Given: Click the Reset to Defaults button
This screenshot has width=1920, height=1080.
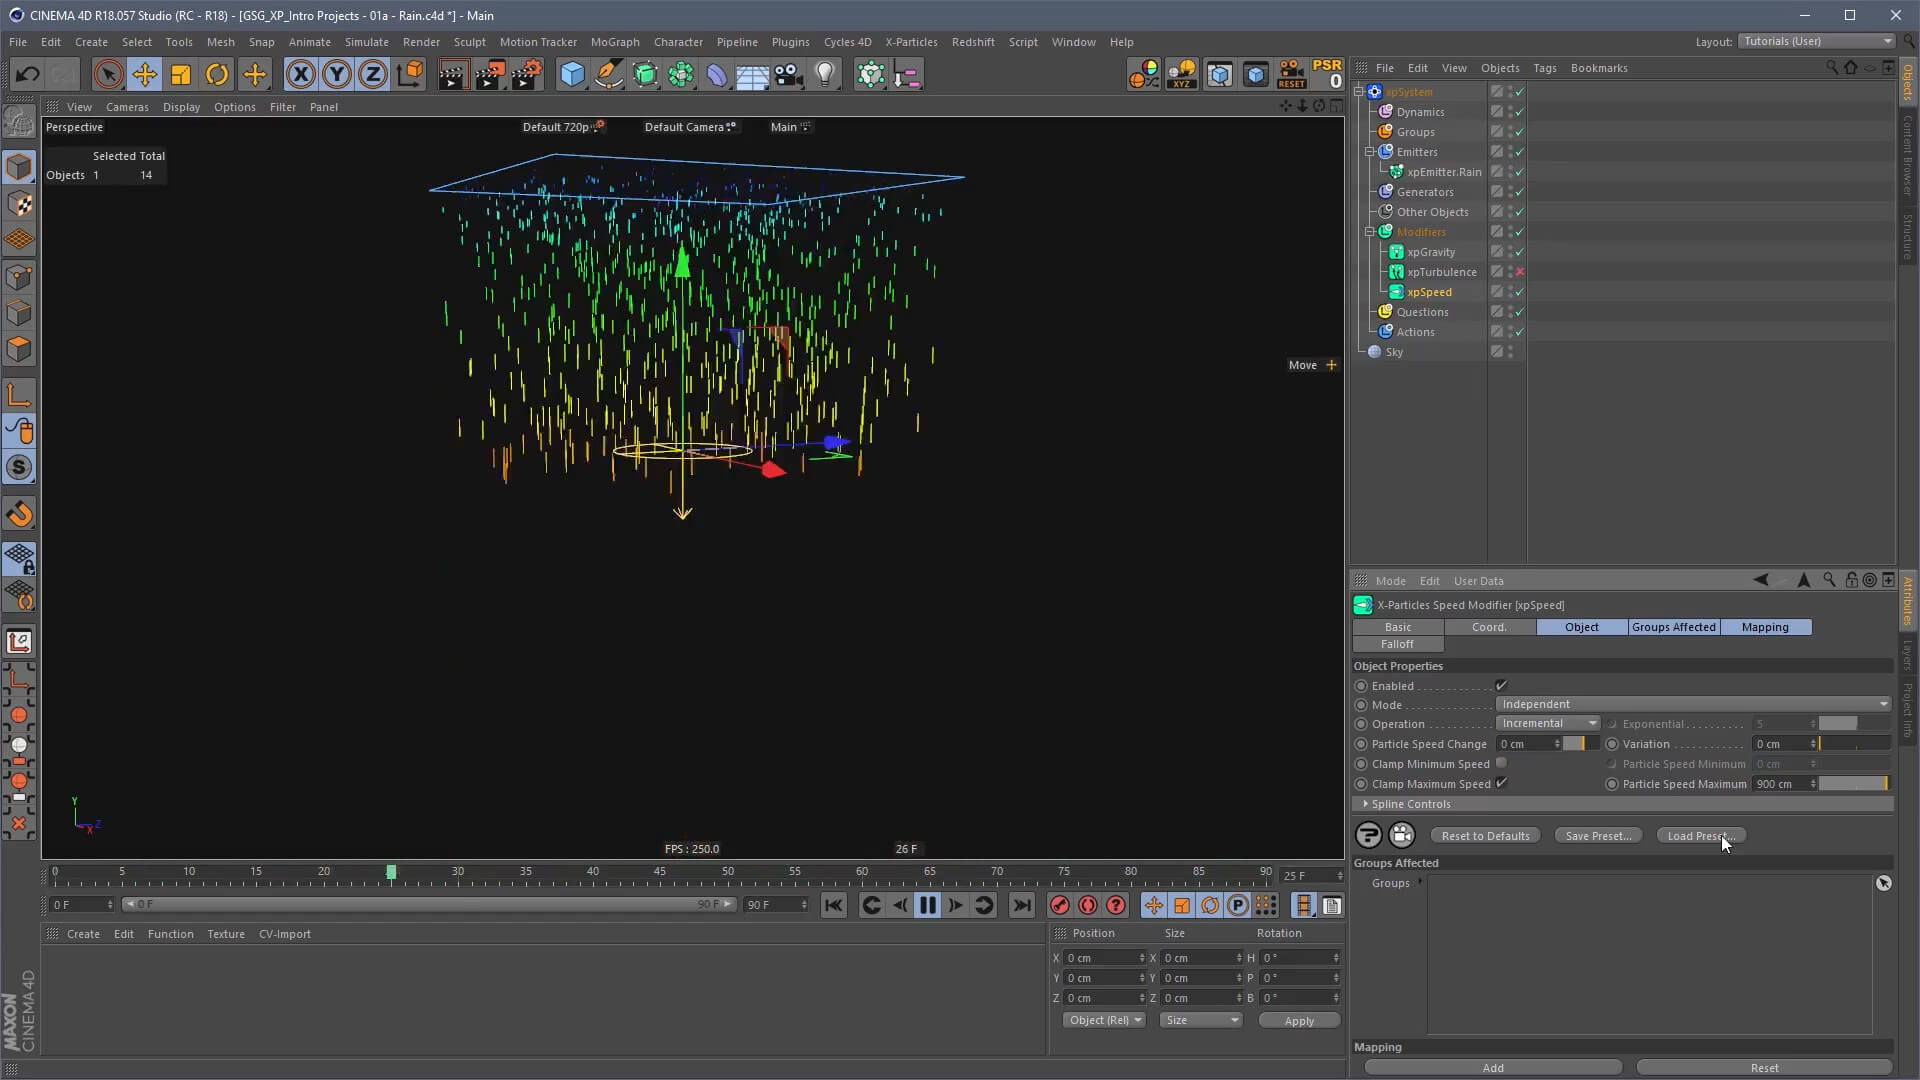Looking at the screenshot, I should [1485, 836].
